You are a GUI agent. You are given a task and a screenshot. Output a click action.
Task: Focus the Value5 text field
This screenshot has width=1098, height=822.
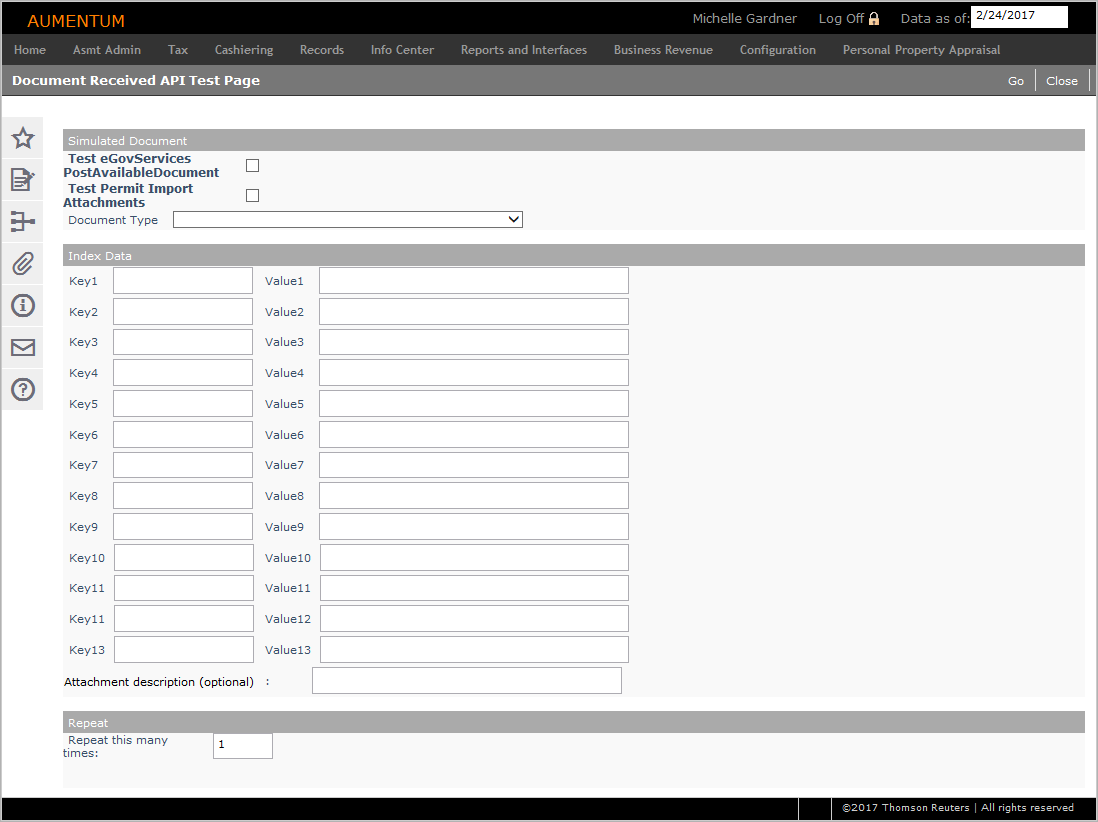tap(473, 404)
